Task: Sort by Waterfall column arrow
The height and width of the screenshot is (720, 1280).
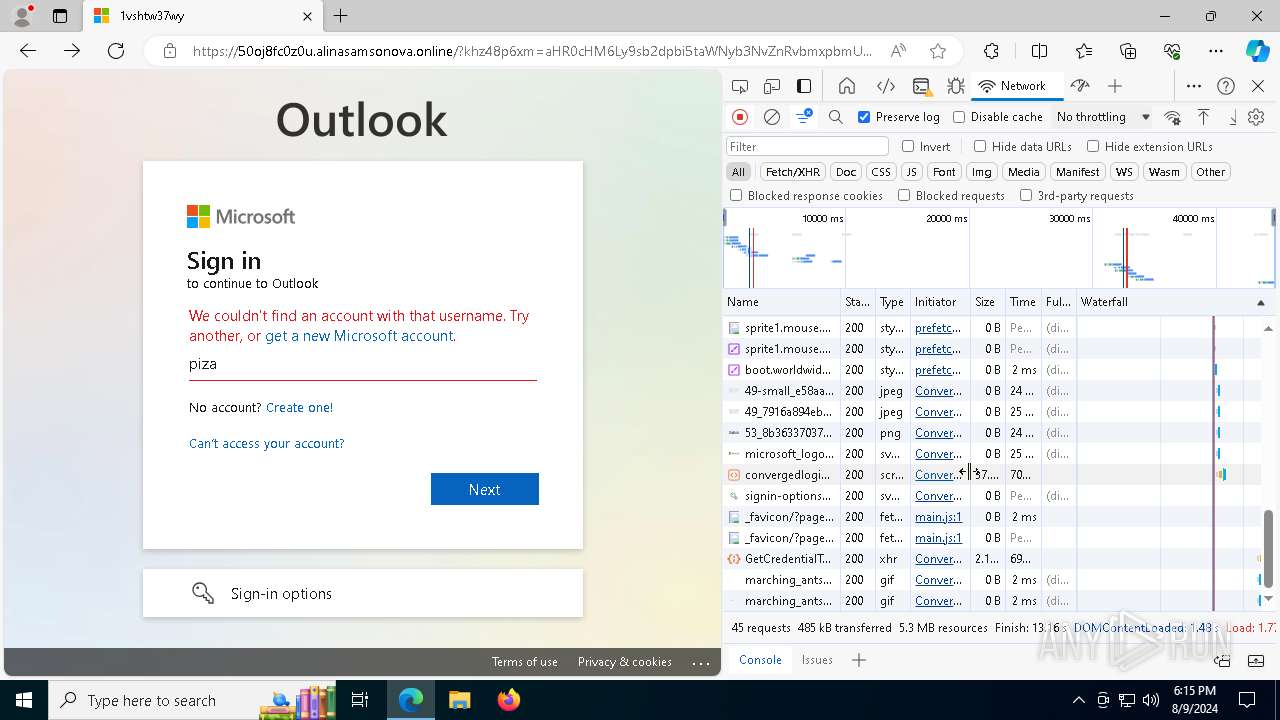Action: pos(1260,302)
